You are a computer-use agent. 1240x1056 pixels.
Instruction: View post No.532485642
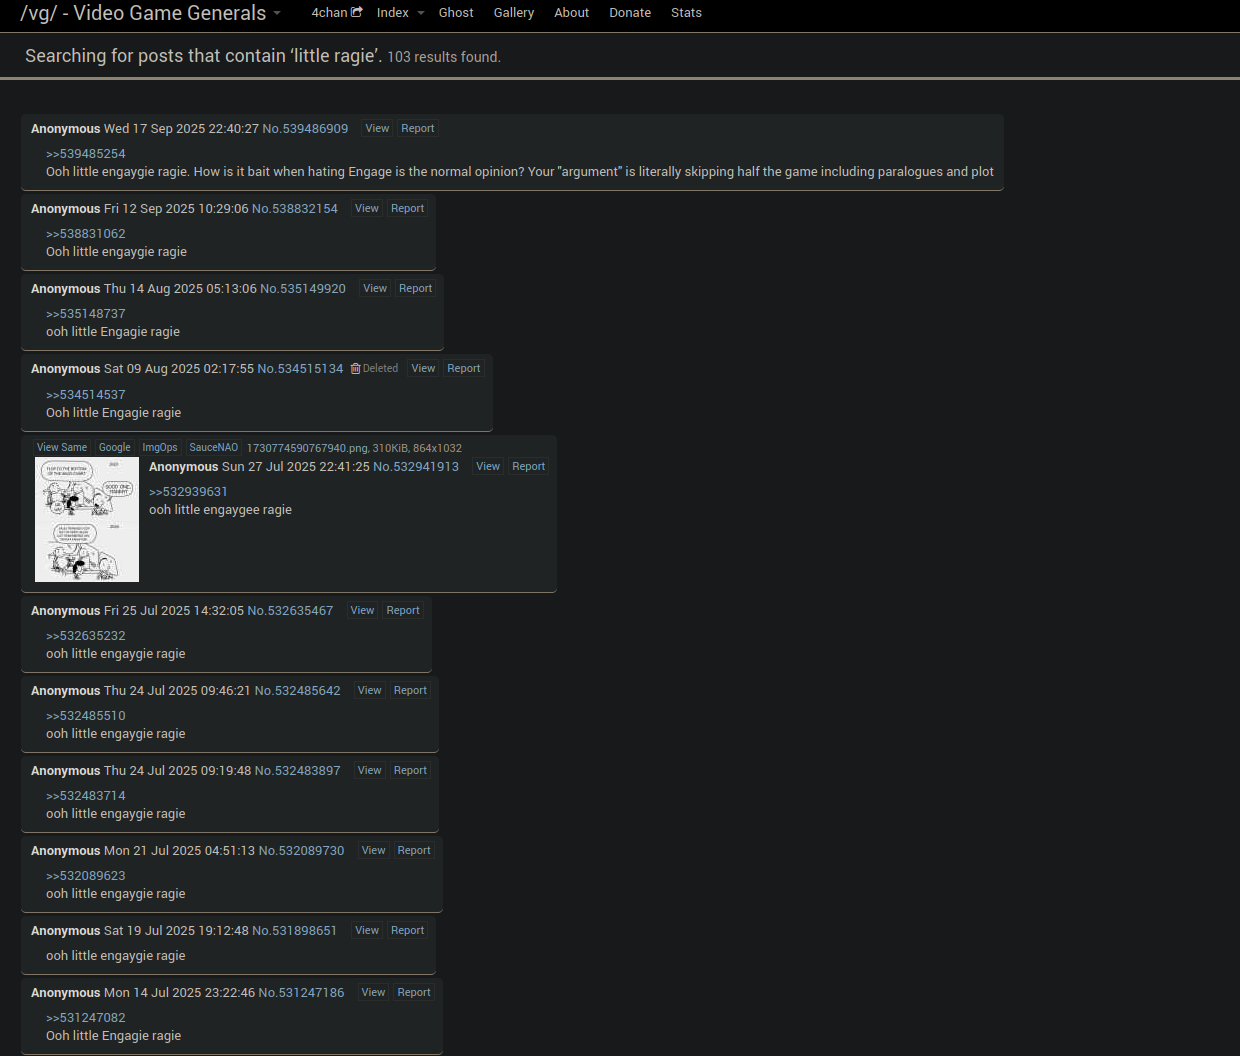tap(369, 690)
